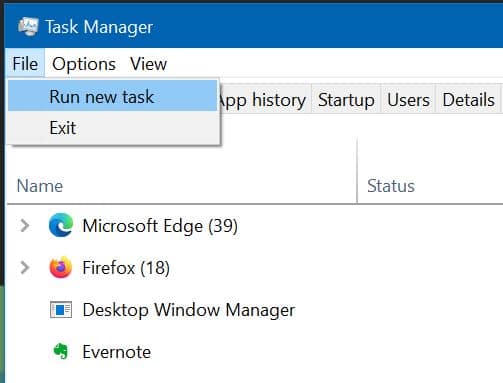
Task: Click the Microsoft Edge process icon
Action: click(x=61, y=226)
